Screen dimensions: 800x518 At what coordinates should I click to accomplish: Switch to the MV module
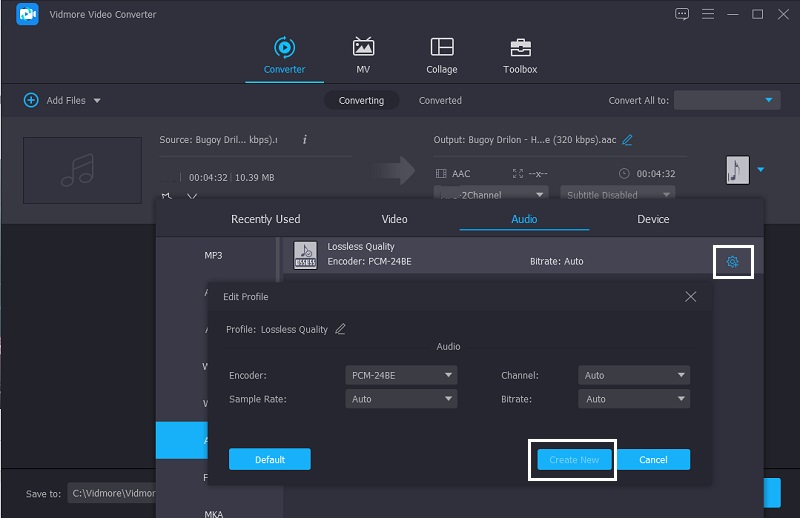tap(363, 47)
